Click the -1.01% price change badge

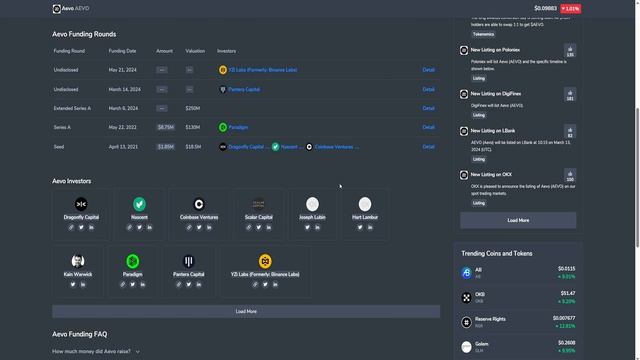[571, 9]
